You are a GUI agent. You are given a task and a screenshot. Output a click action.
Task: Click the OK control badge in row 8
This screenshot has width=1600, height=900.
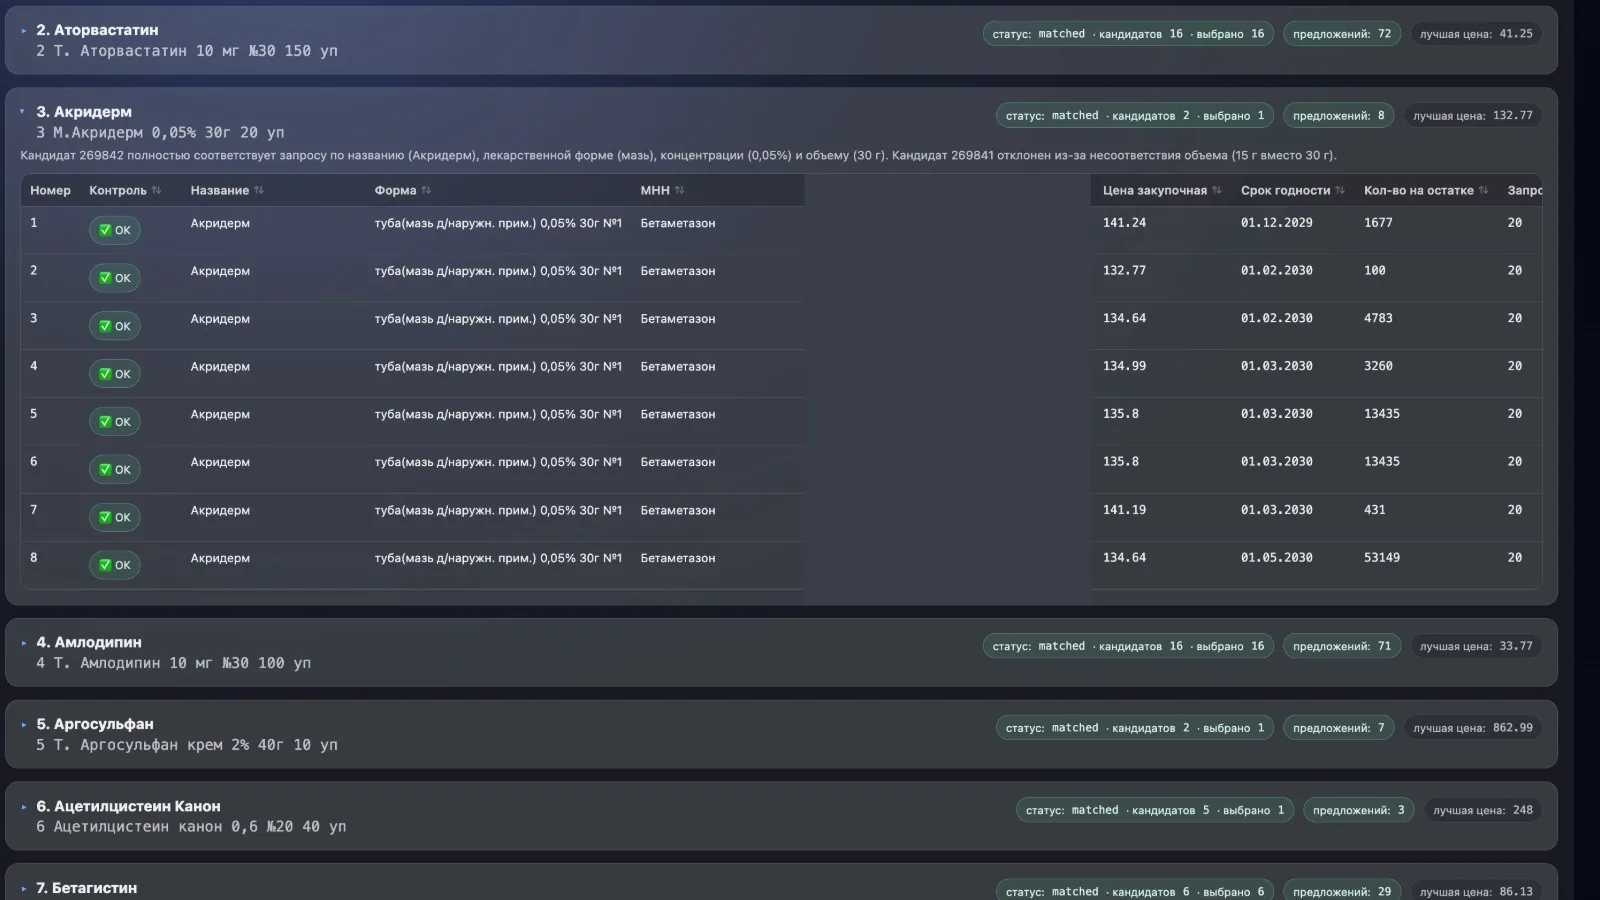[x=115, y=565]
